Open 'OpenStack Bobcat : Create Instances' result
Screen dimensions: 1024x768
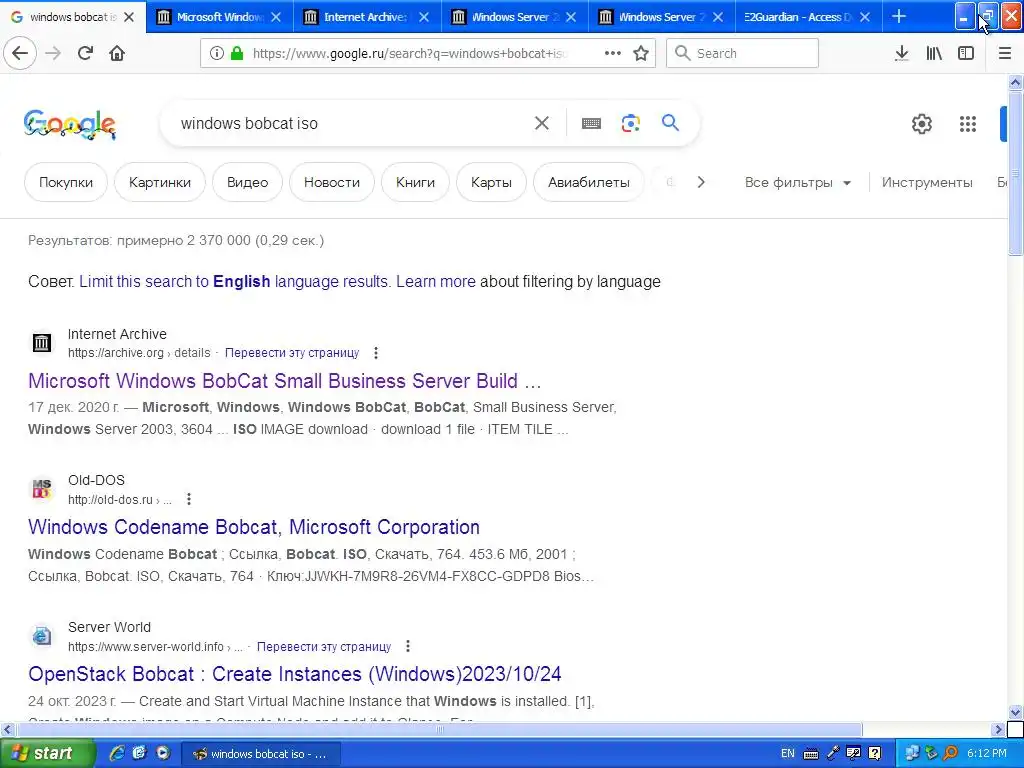tap(295, 674)
